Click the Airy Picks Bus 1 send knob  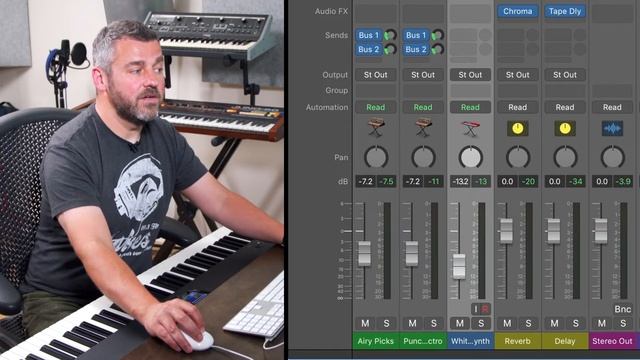coord(391,35)
